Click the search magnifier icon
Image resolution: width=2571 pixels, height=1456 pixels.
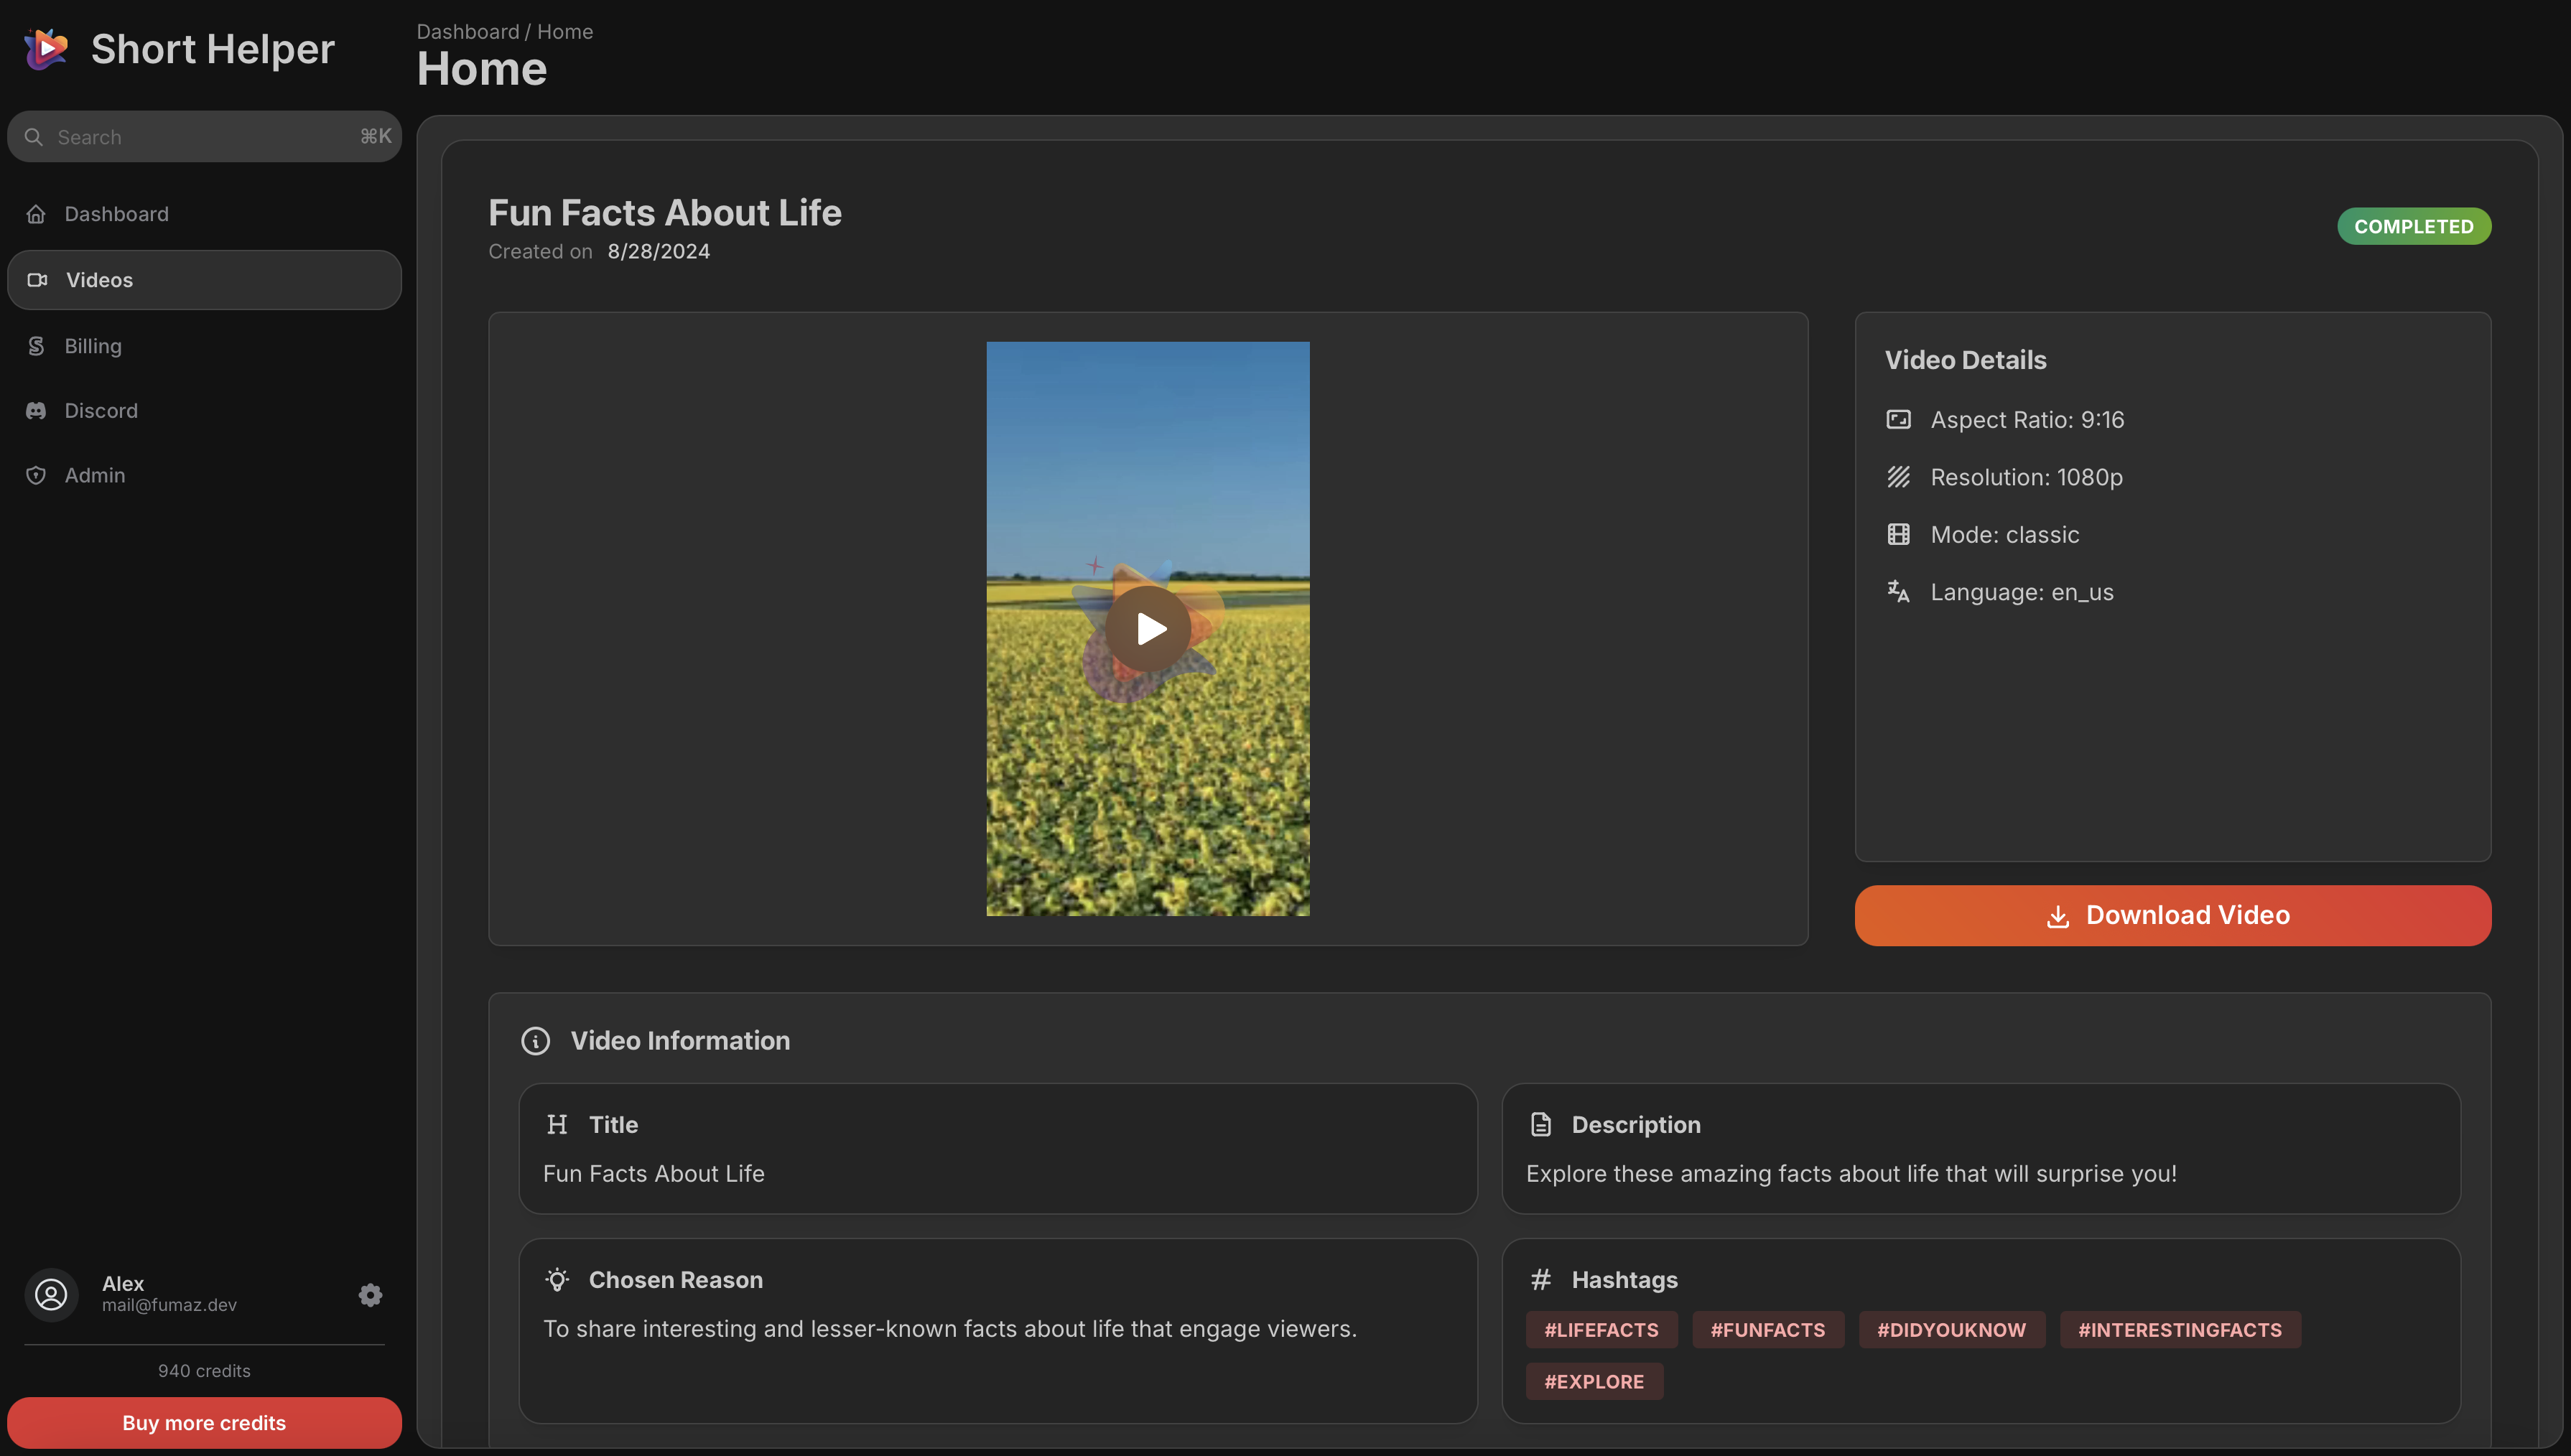click(34, 137)
